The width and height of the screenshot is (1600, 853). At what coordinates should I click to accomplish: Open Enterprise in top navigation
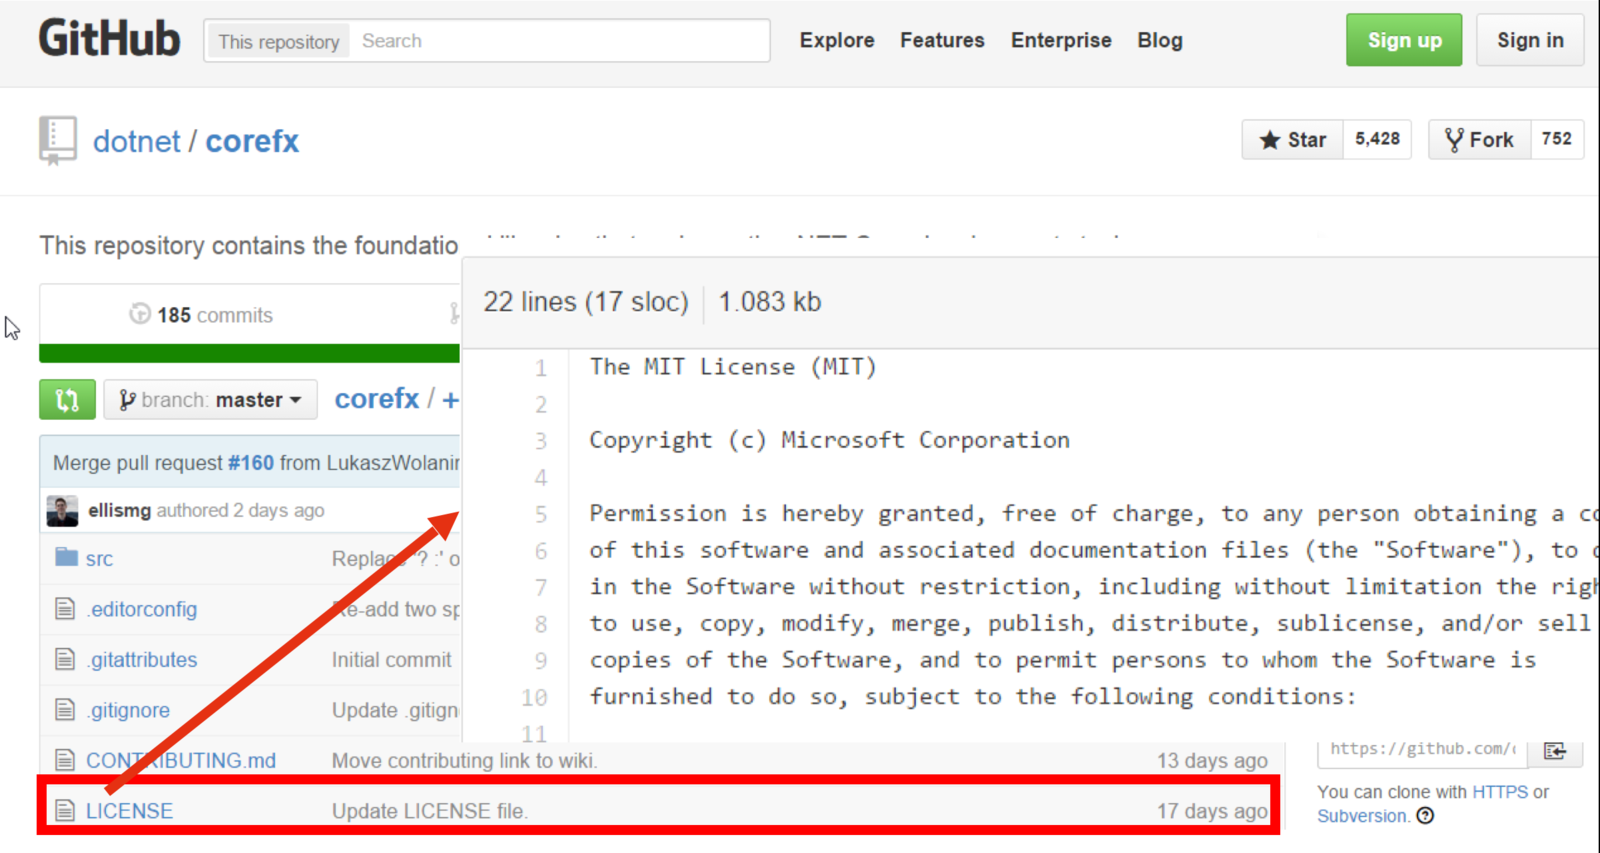pyautogui.click(x=1061, y=40)
